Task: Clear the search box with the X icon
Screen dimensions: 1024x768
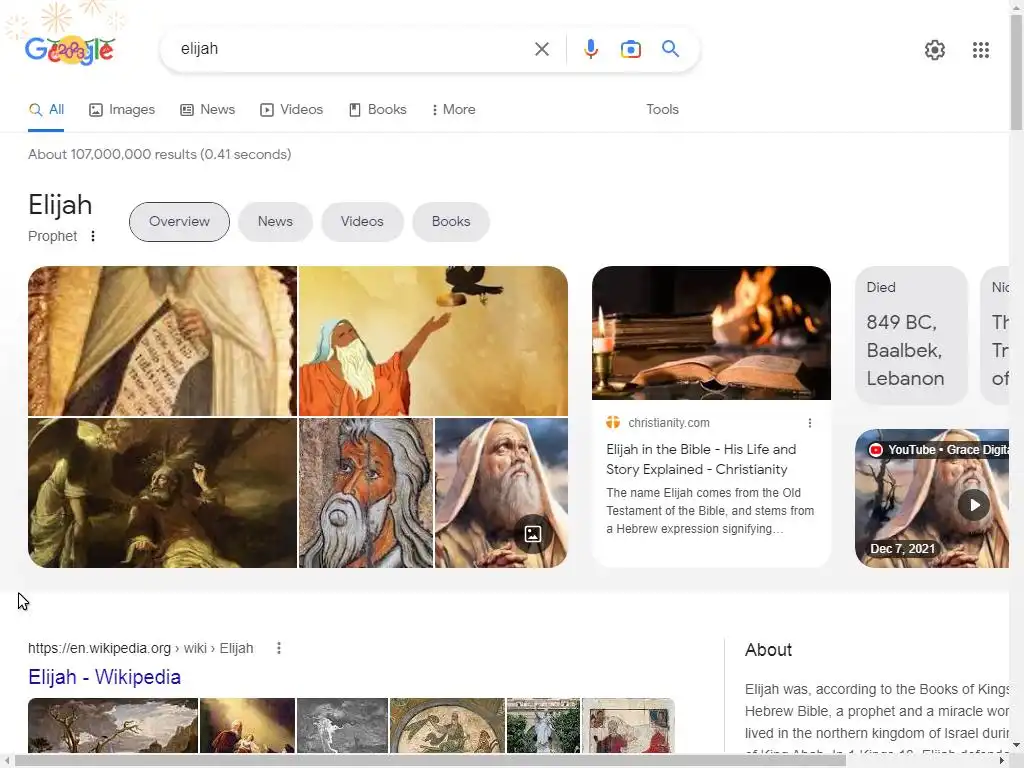Action: pos(541,49)
